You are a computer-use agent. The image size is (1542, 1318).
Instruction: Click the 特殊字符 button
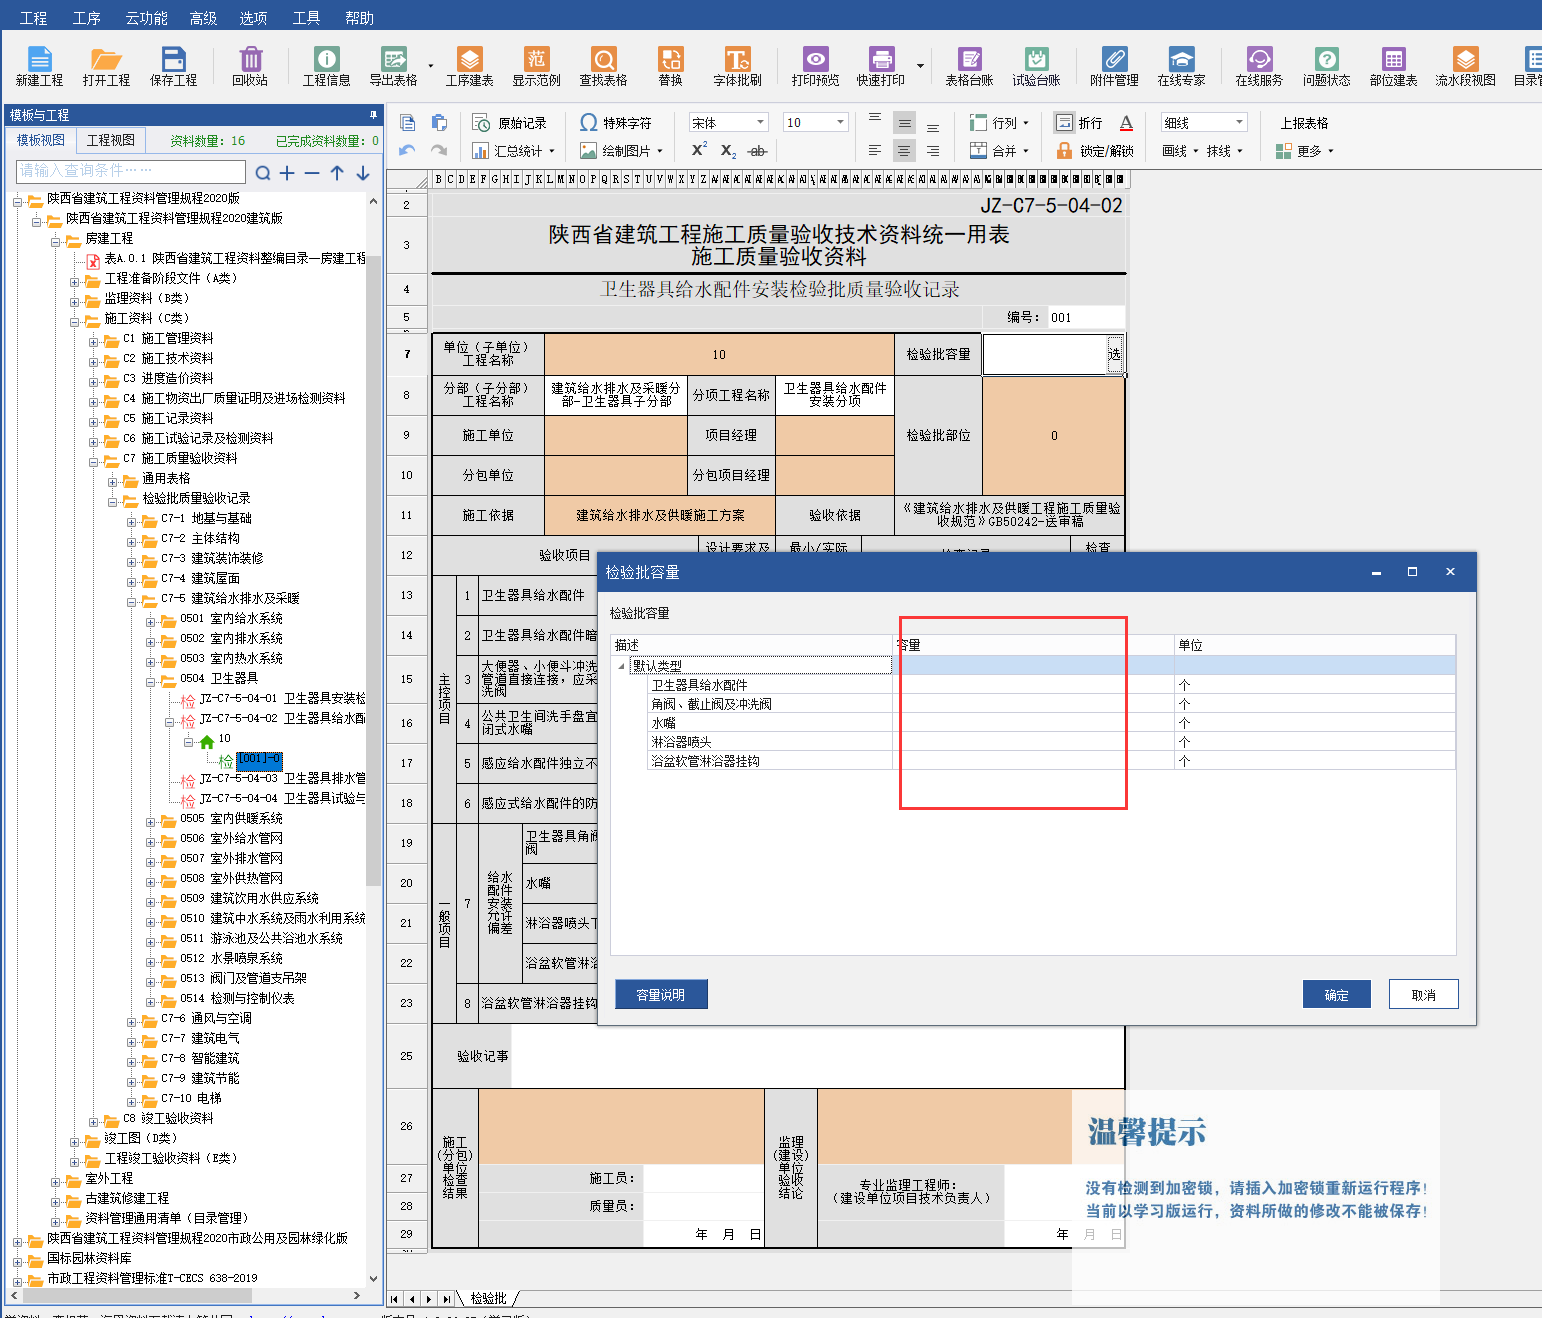[615, 122]
